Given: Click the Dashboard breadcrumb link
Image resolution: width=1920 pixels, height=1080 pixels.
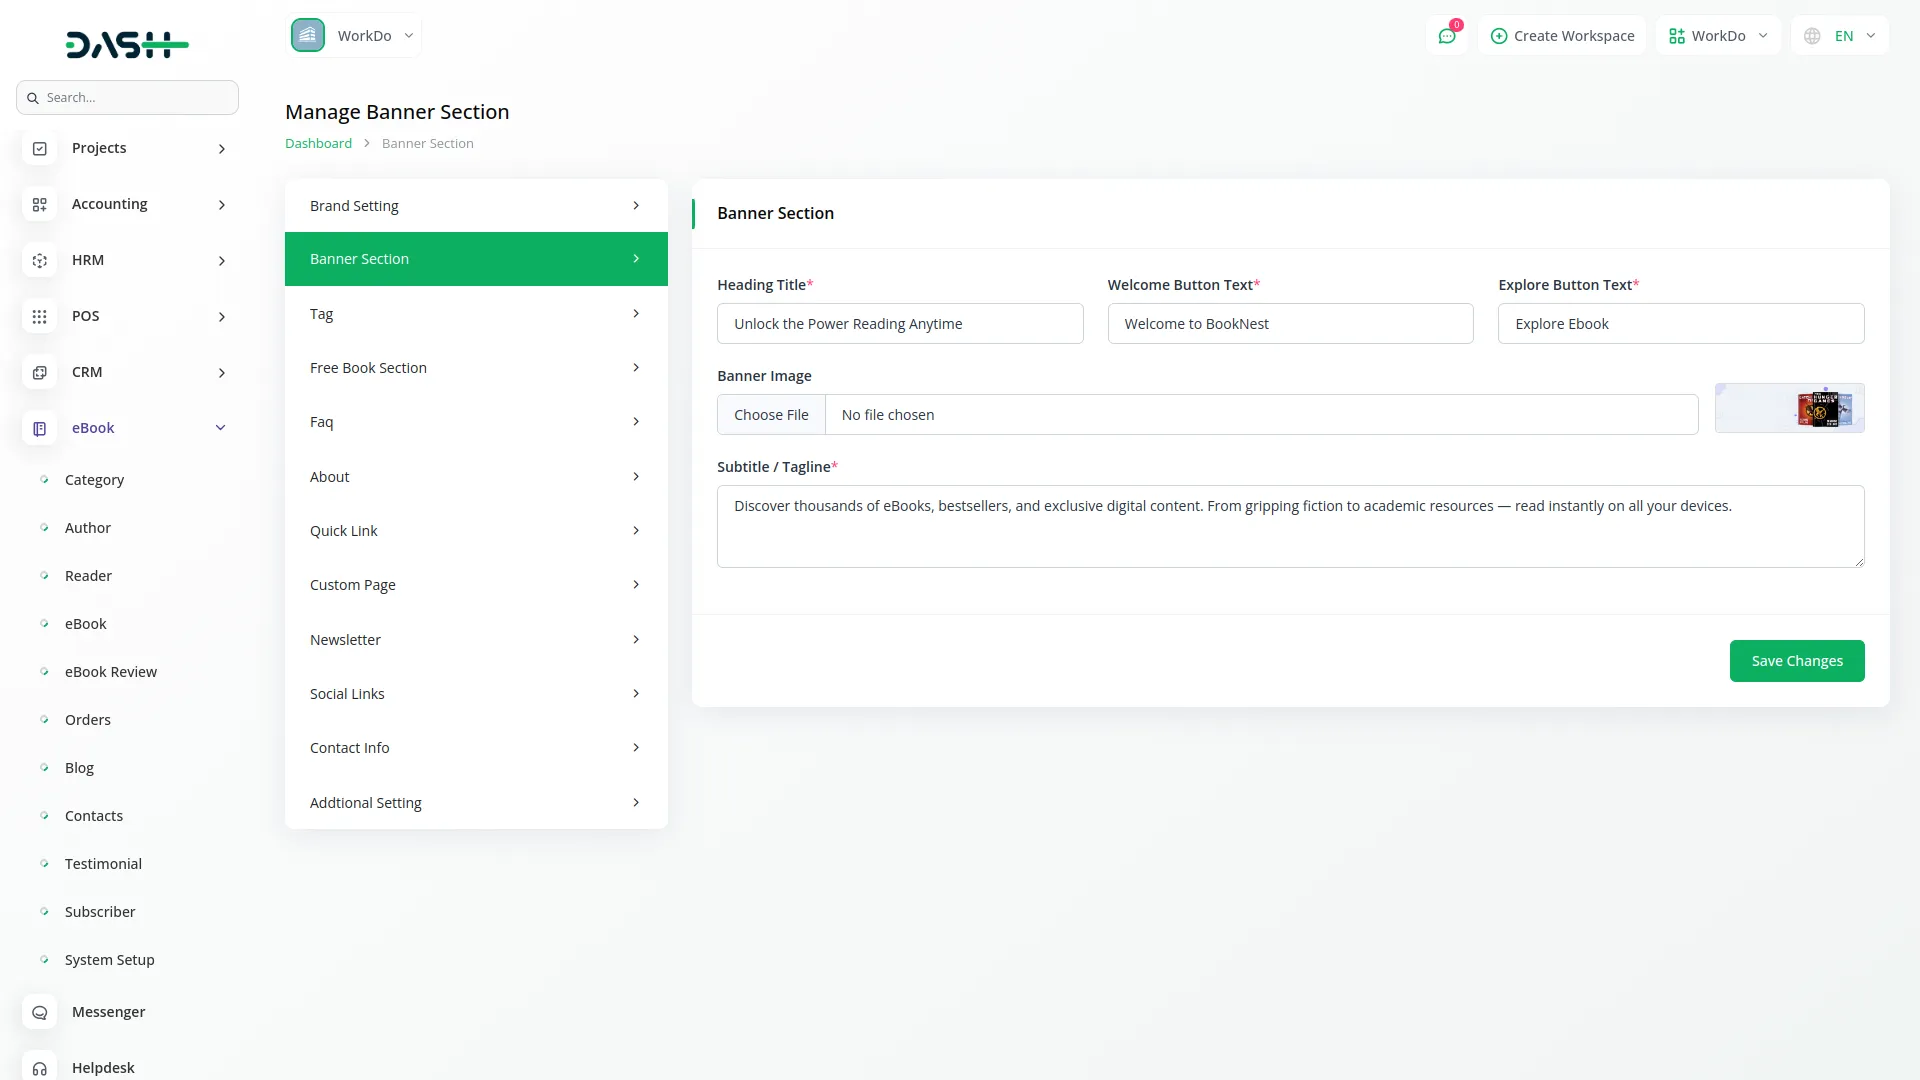Looking at the screenshot, I should point(318,144).
